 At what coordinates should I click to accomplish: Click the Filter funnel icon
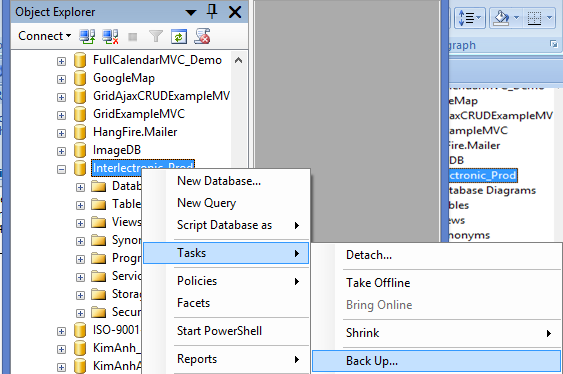[156, 36]
